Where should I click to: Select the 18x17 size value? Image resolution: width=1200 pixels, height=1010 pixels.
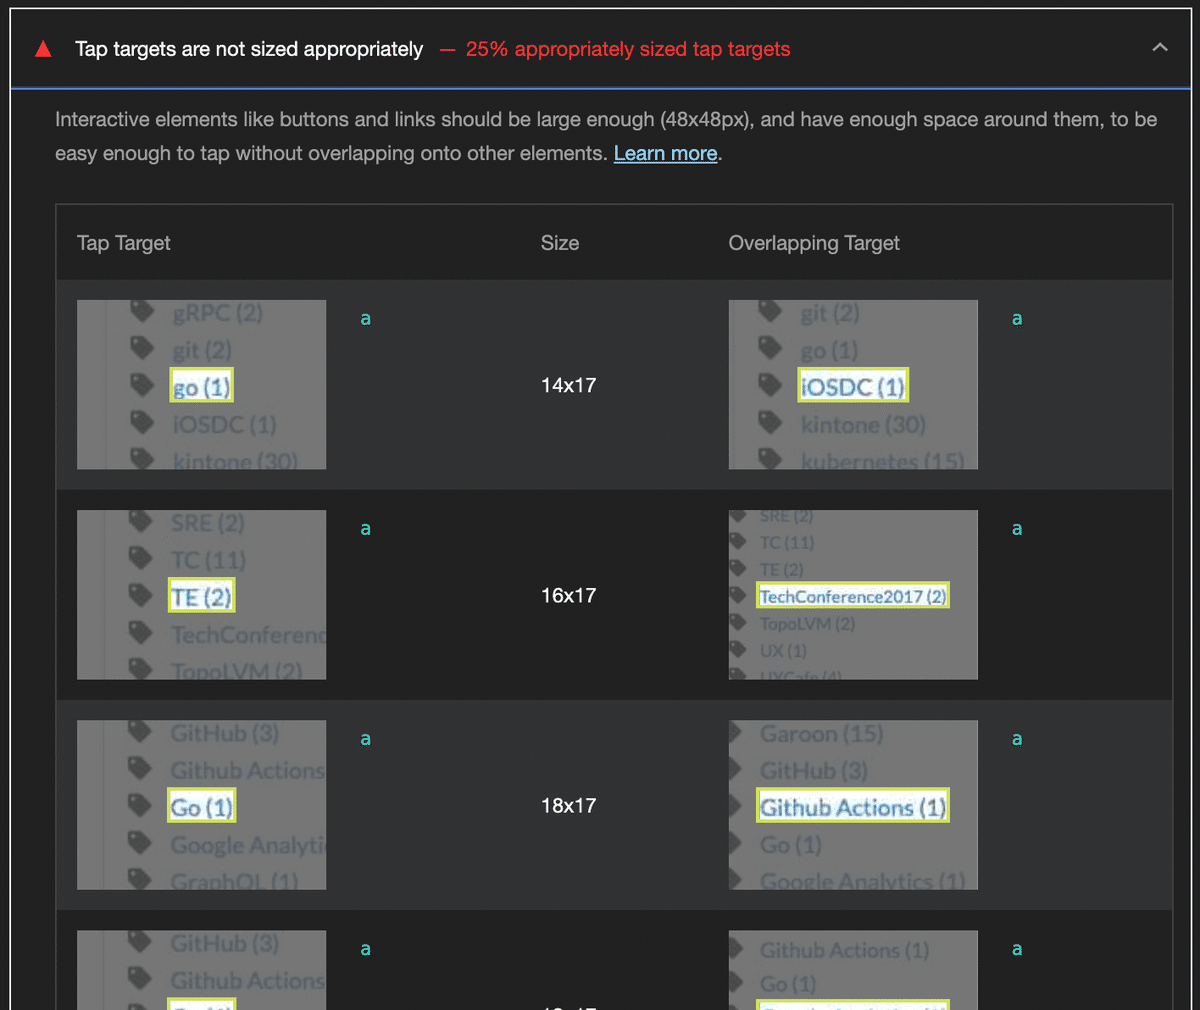pos(568,805)
